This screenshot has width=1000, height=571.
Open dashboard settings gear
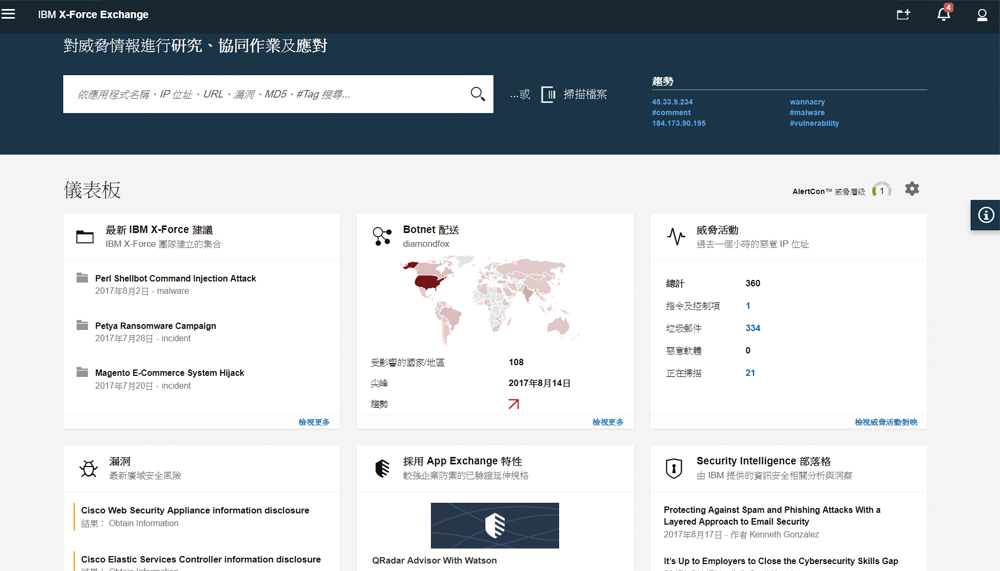click(x=912, y=189)
